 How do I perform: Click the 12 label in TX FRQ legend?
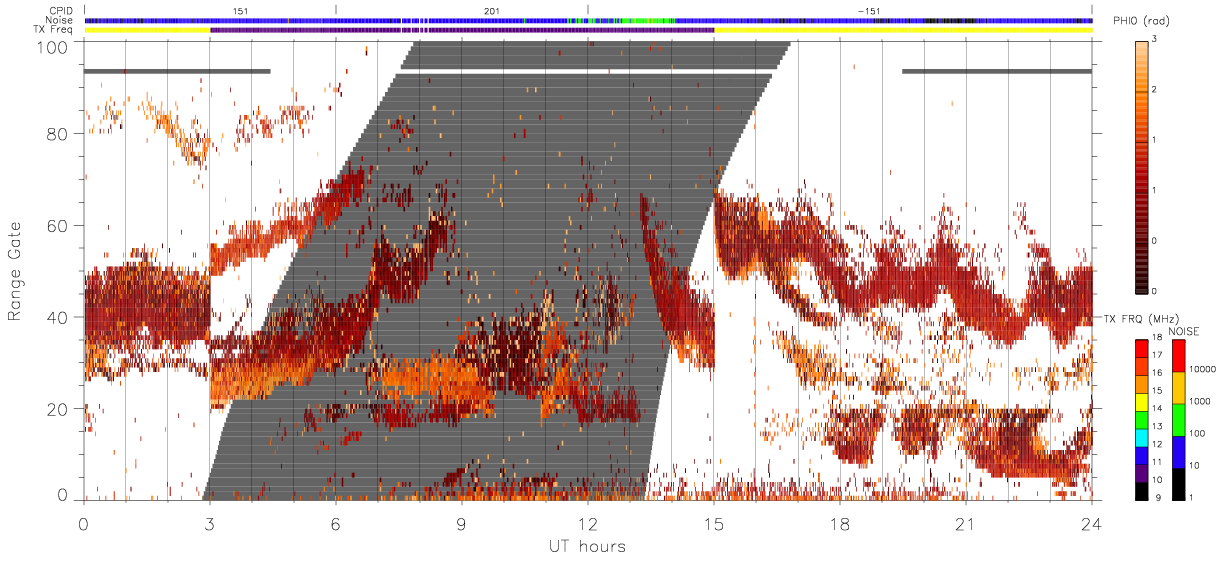tap(1157, 444)
